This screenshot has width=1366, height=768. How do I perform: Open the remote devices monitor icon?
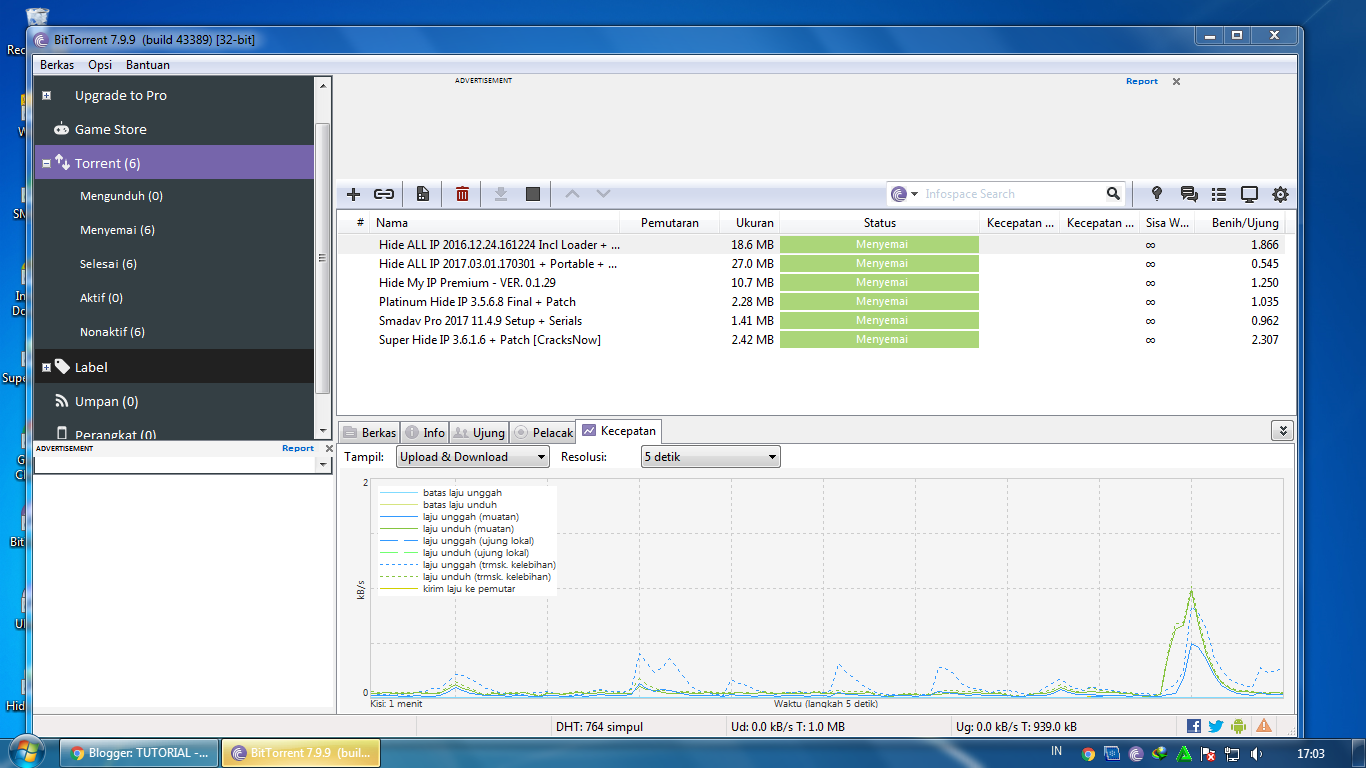click(x=1249, y=194)
